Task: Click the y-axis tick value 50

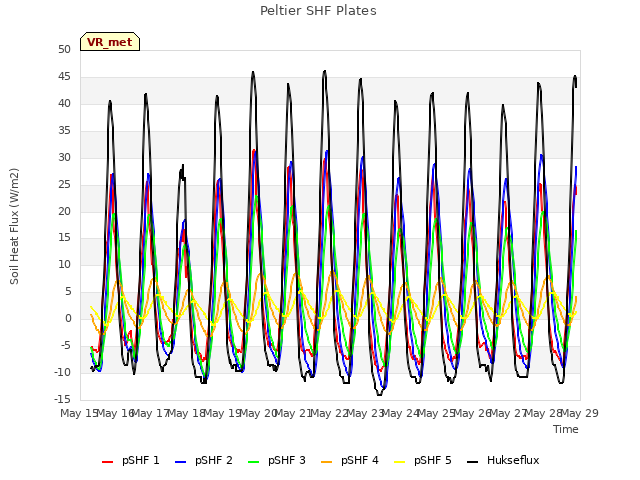Action: [x=64, y=49]
